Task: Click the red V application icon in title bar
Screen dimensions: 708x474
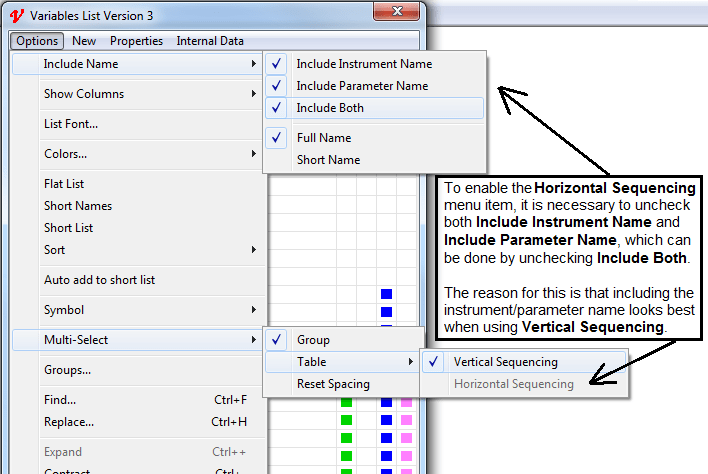Action: 17,16
